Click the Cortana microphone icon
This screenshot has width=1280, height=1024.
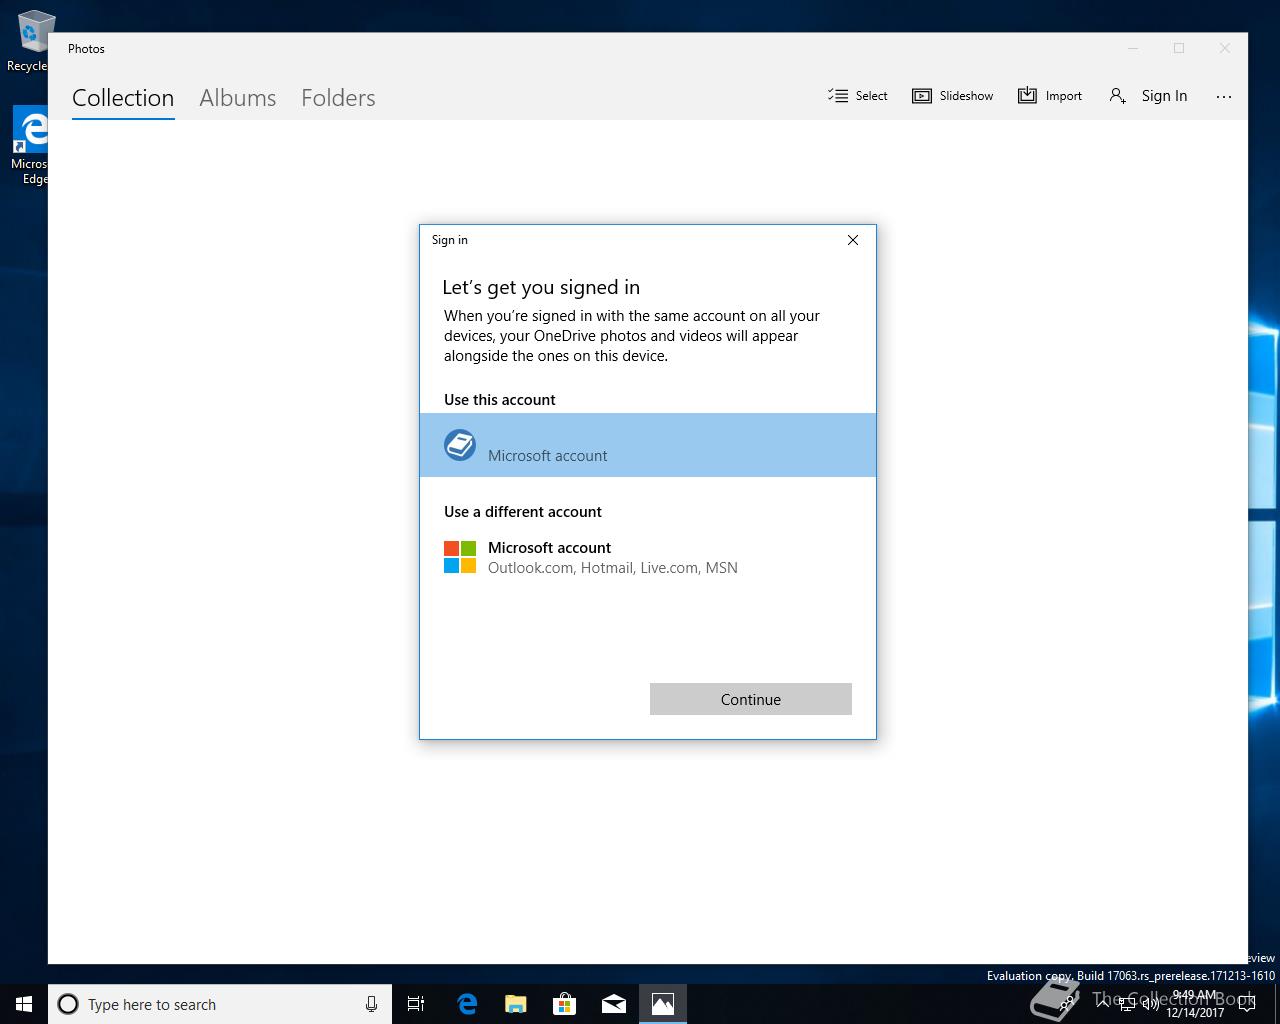click(x=371, y=1004)
